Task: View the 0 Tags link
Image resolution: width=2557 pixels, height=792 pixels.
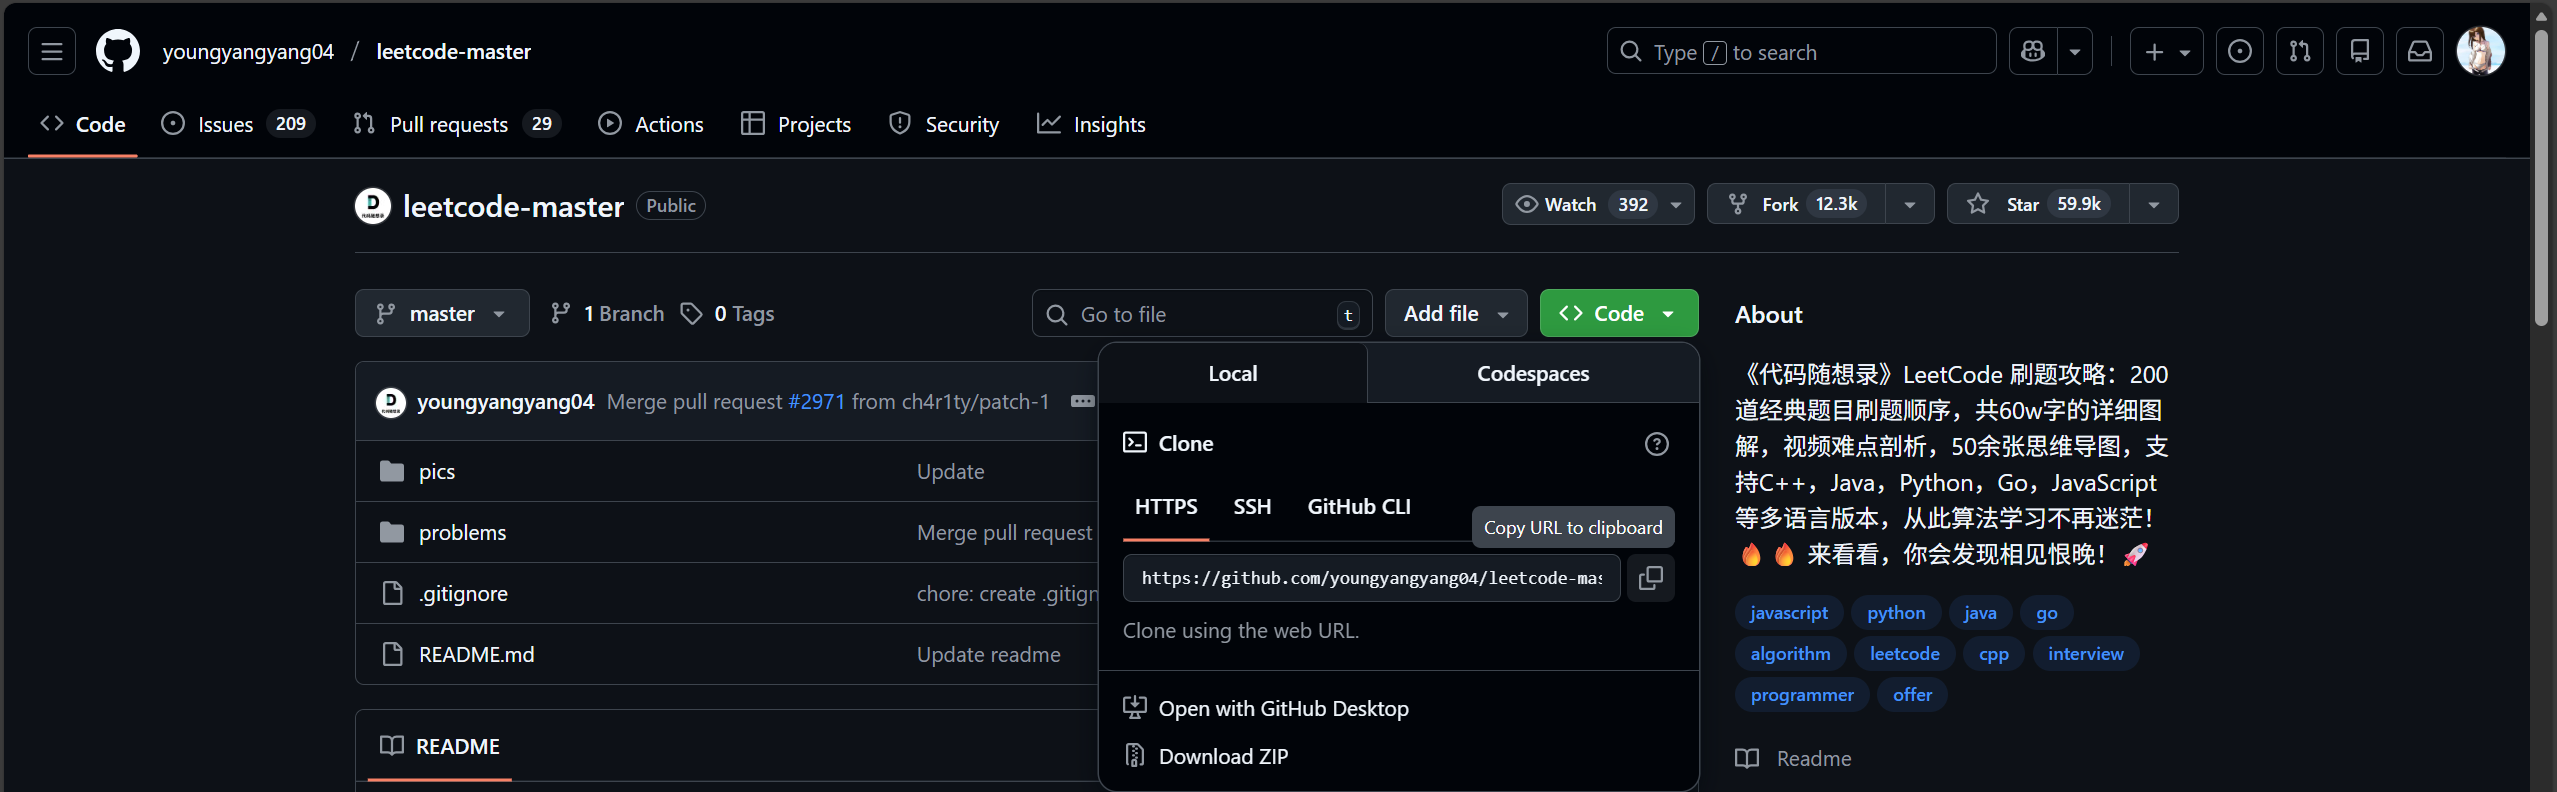Action: click(x=727, y=314)
